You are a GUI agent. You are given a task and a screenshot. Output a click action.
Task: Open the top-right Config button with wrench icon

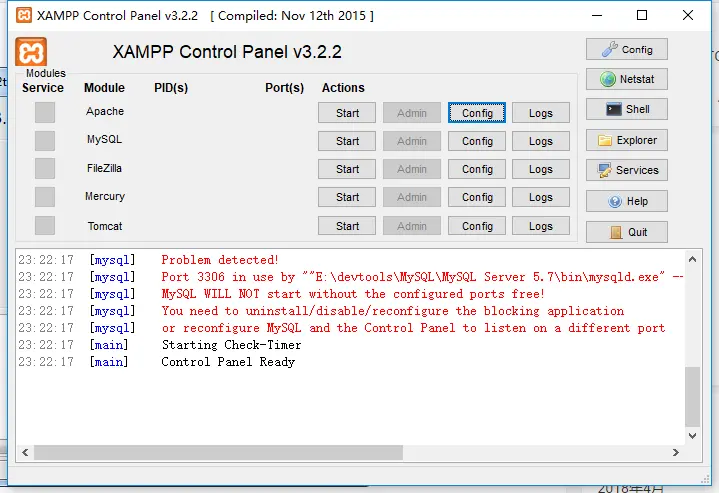coord(626,49)
